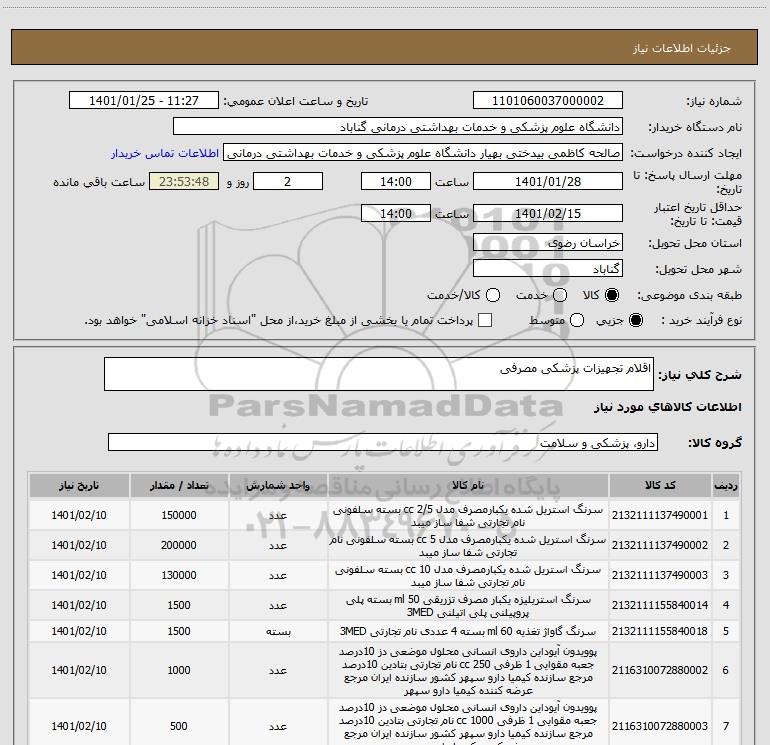
Task: Click the request creator field صالحه کاظمی
Action: tap(423, 153)
